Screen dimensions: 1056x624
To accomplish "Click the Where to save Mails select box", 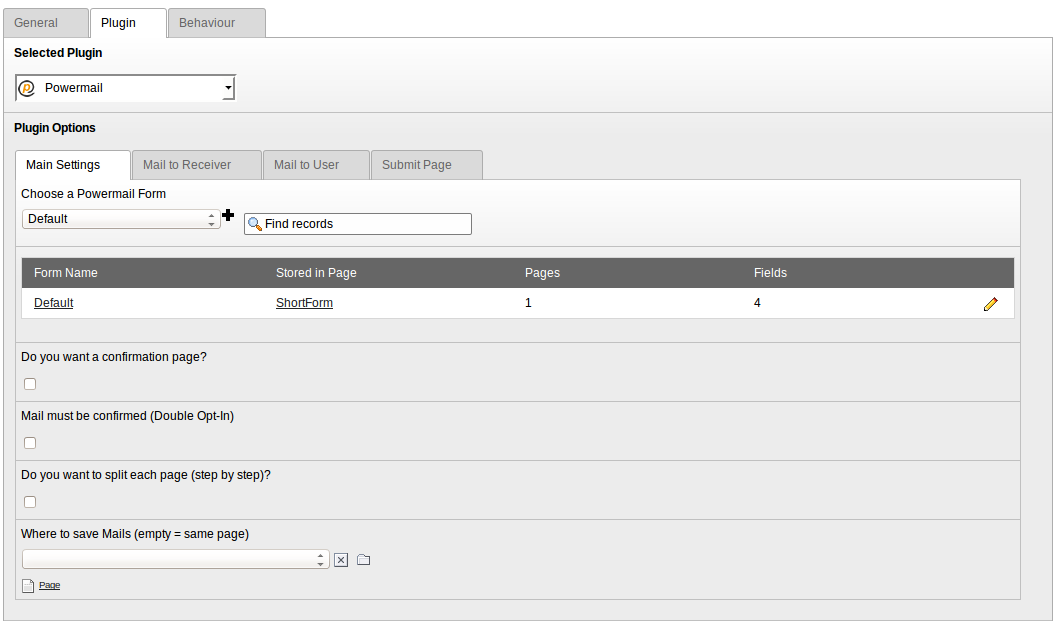I will [175, 559].
